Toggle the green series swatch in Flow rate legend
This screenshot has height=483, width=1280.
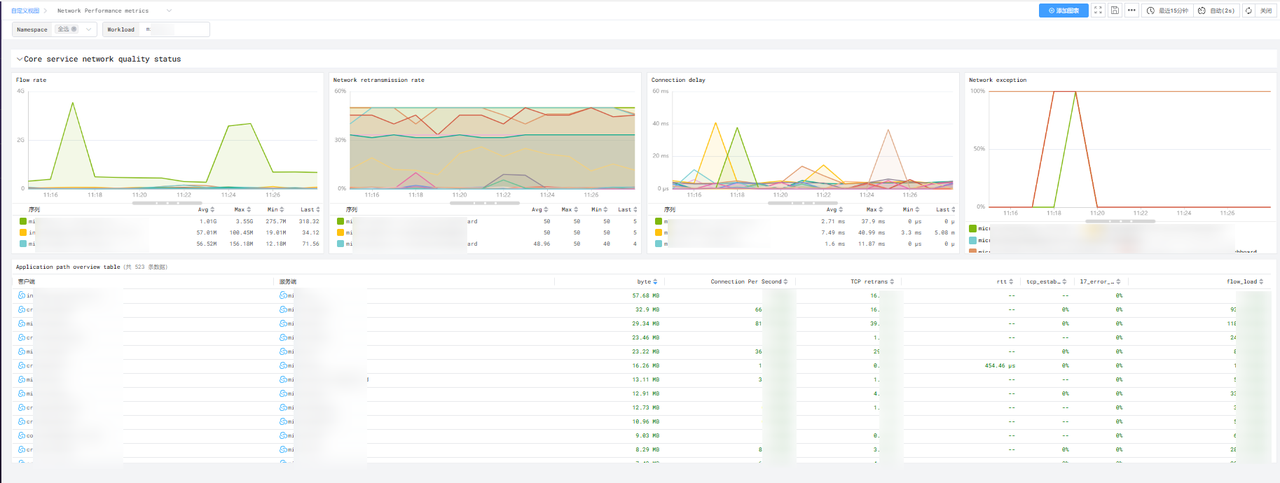click(22, 221)
